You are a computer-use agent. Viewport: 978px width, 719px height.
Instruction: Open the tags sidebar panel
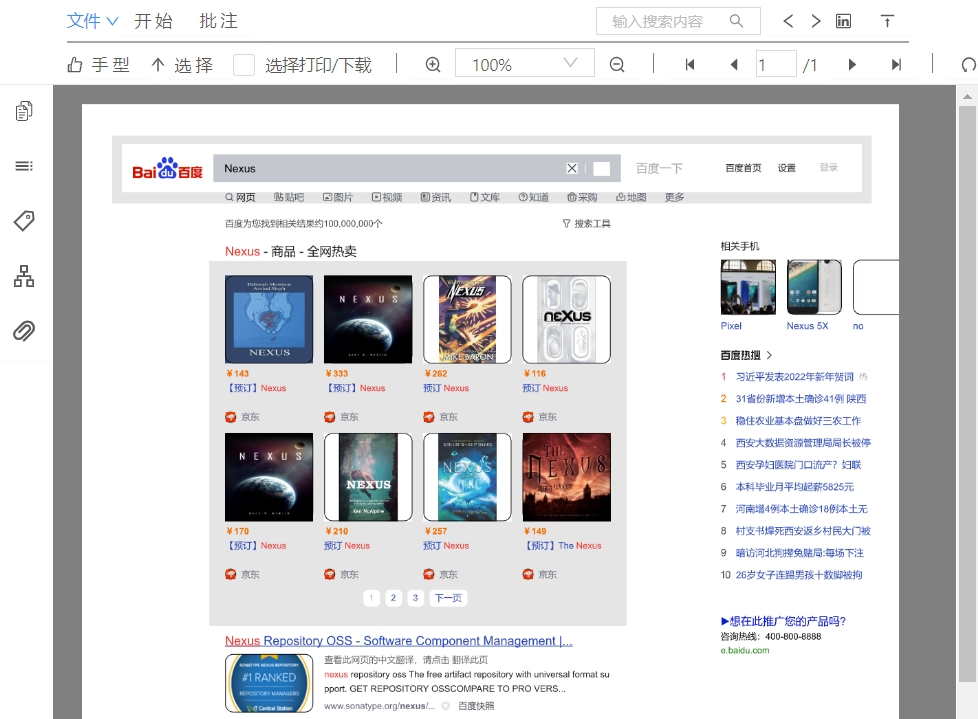(x=24, y=221)
